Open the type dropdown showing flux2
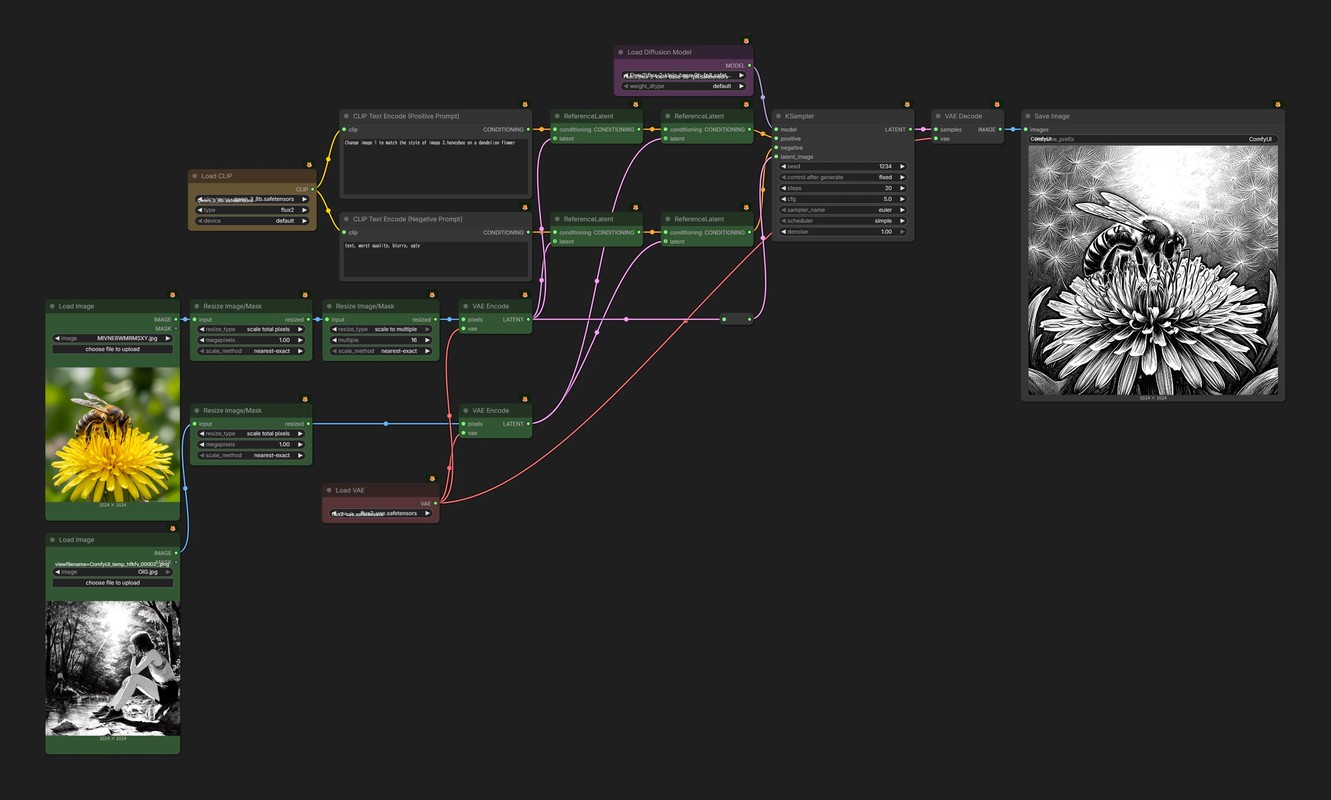Screen dimensions: 1331x800 pyautogui.click(x=252, y=210)
